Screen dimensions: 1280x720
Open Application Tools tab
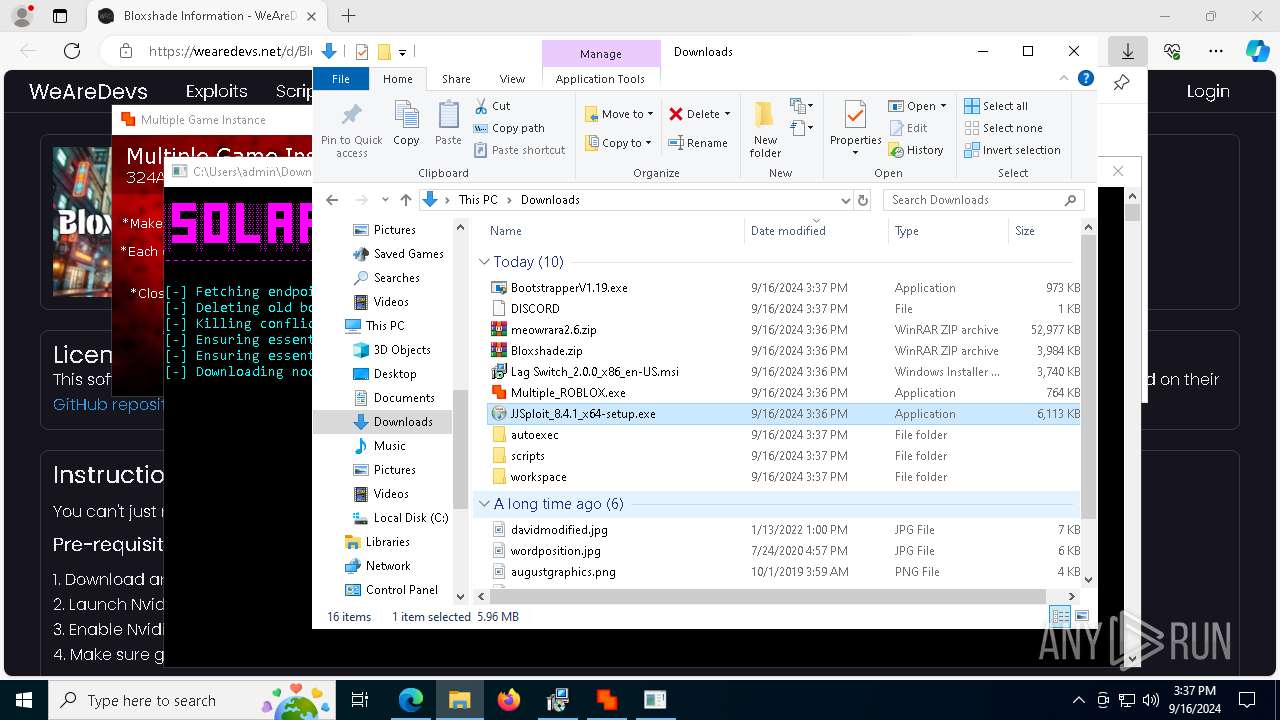click(600, 79)
